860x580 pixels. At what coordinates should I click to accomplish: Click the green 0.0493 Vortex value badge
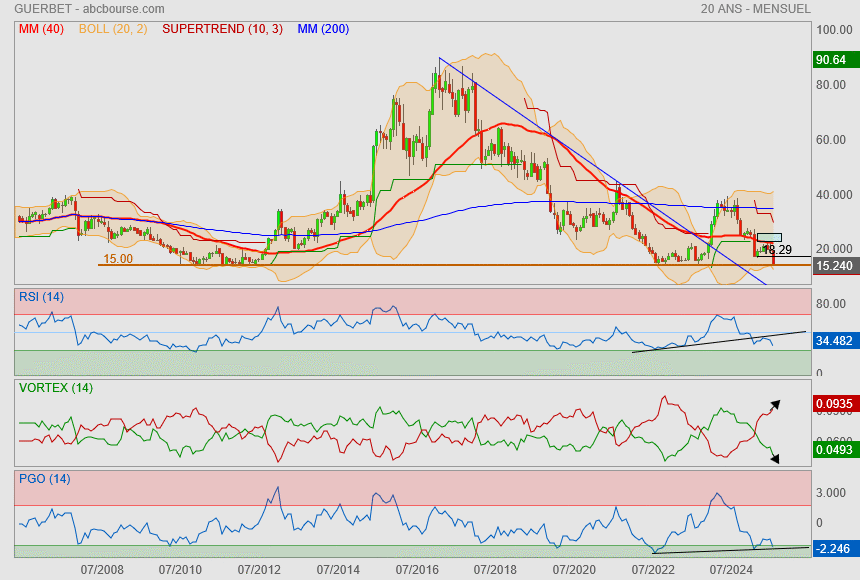[833, 451]
